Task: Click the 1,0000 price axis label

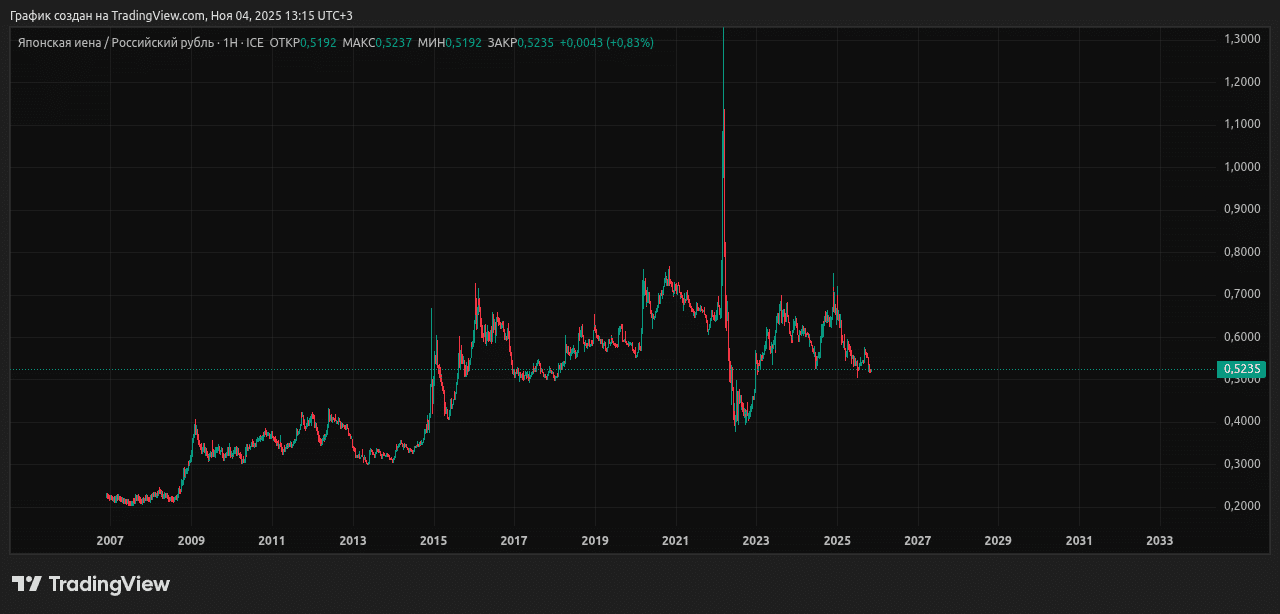Action: coord(1241,166)
